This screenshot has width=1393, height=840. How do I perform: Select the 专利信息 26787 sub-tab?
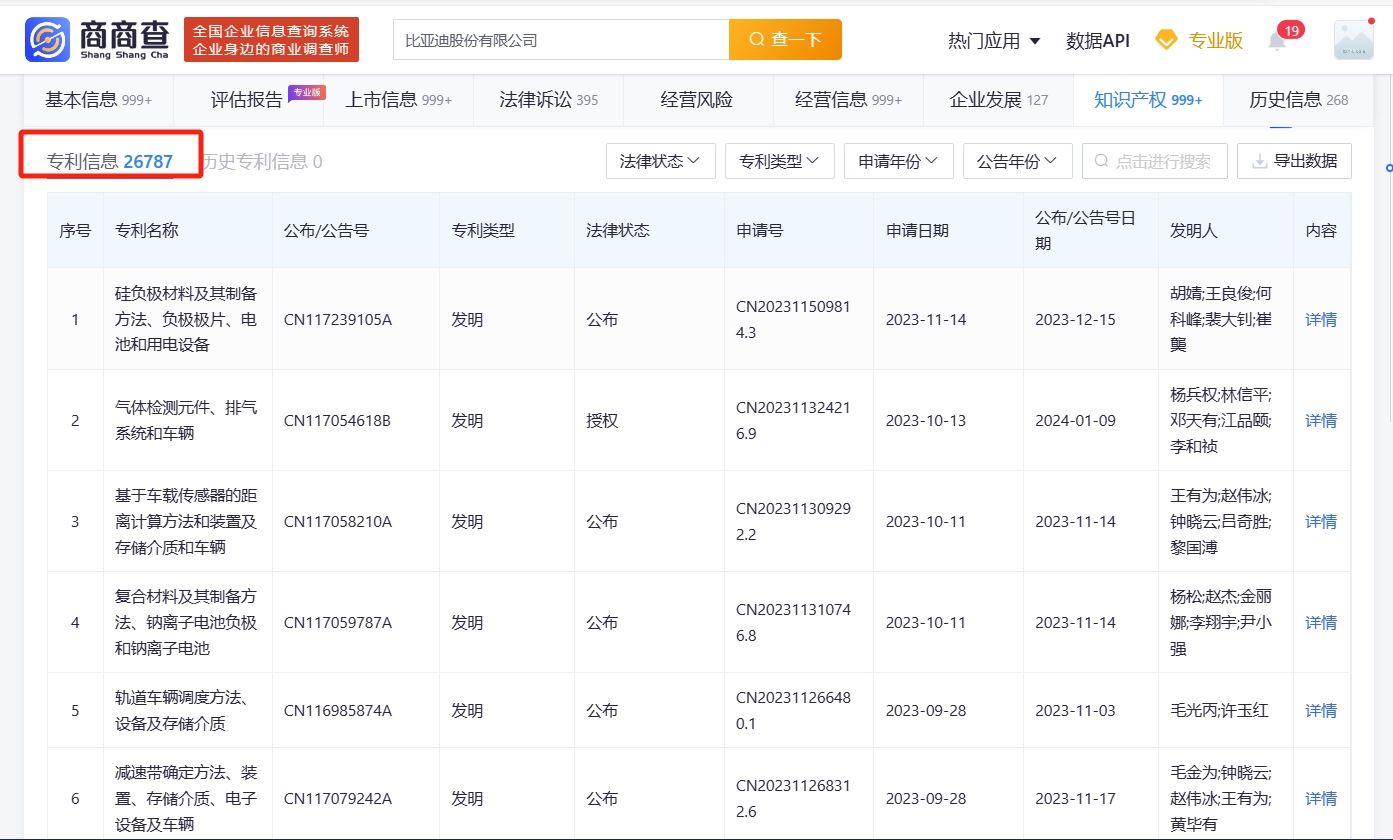(110, 161)
